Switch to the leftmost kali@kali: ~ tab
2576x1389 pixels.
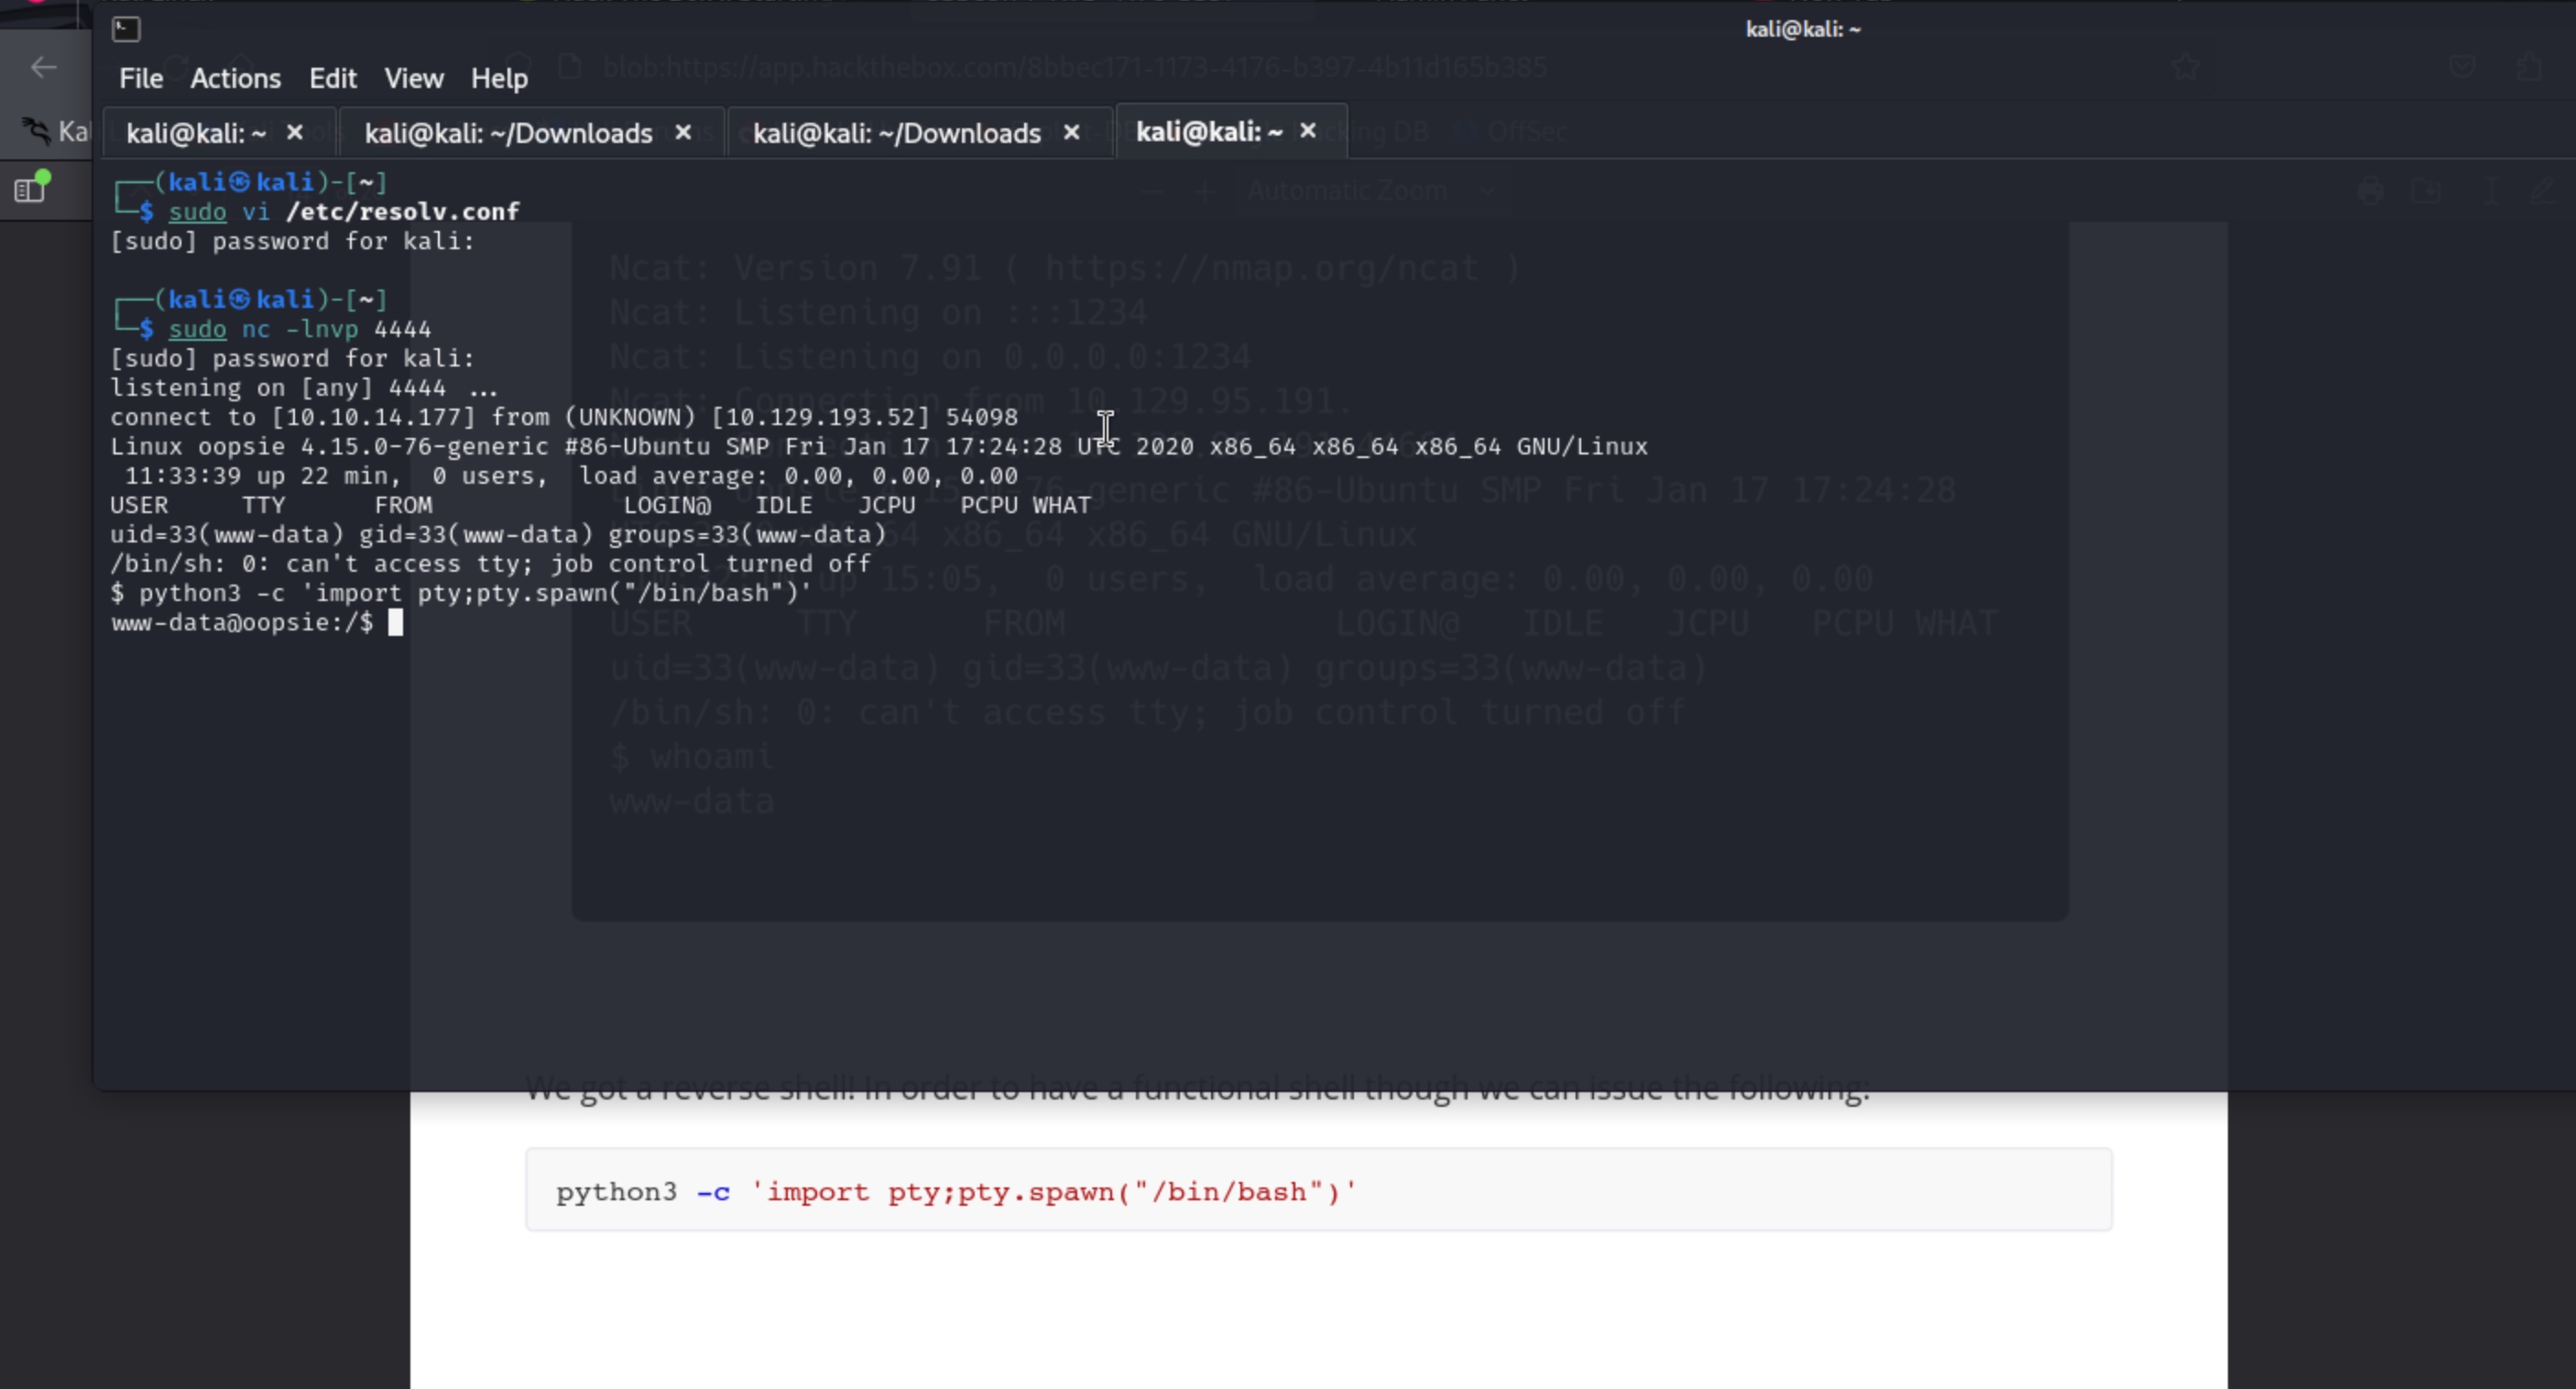(x=196, y=133)
